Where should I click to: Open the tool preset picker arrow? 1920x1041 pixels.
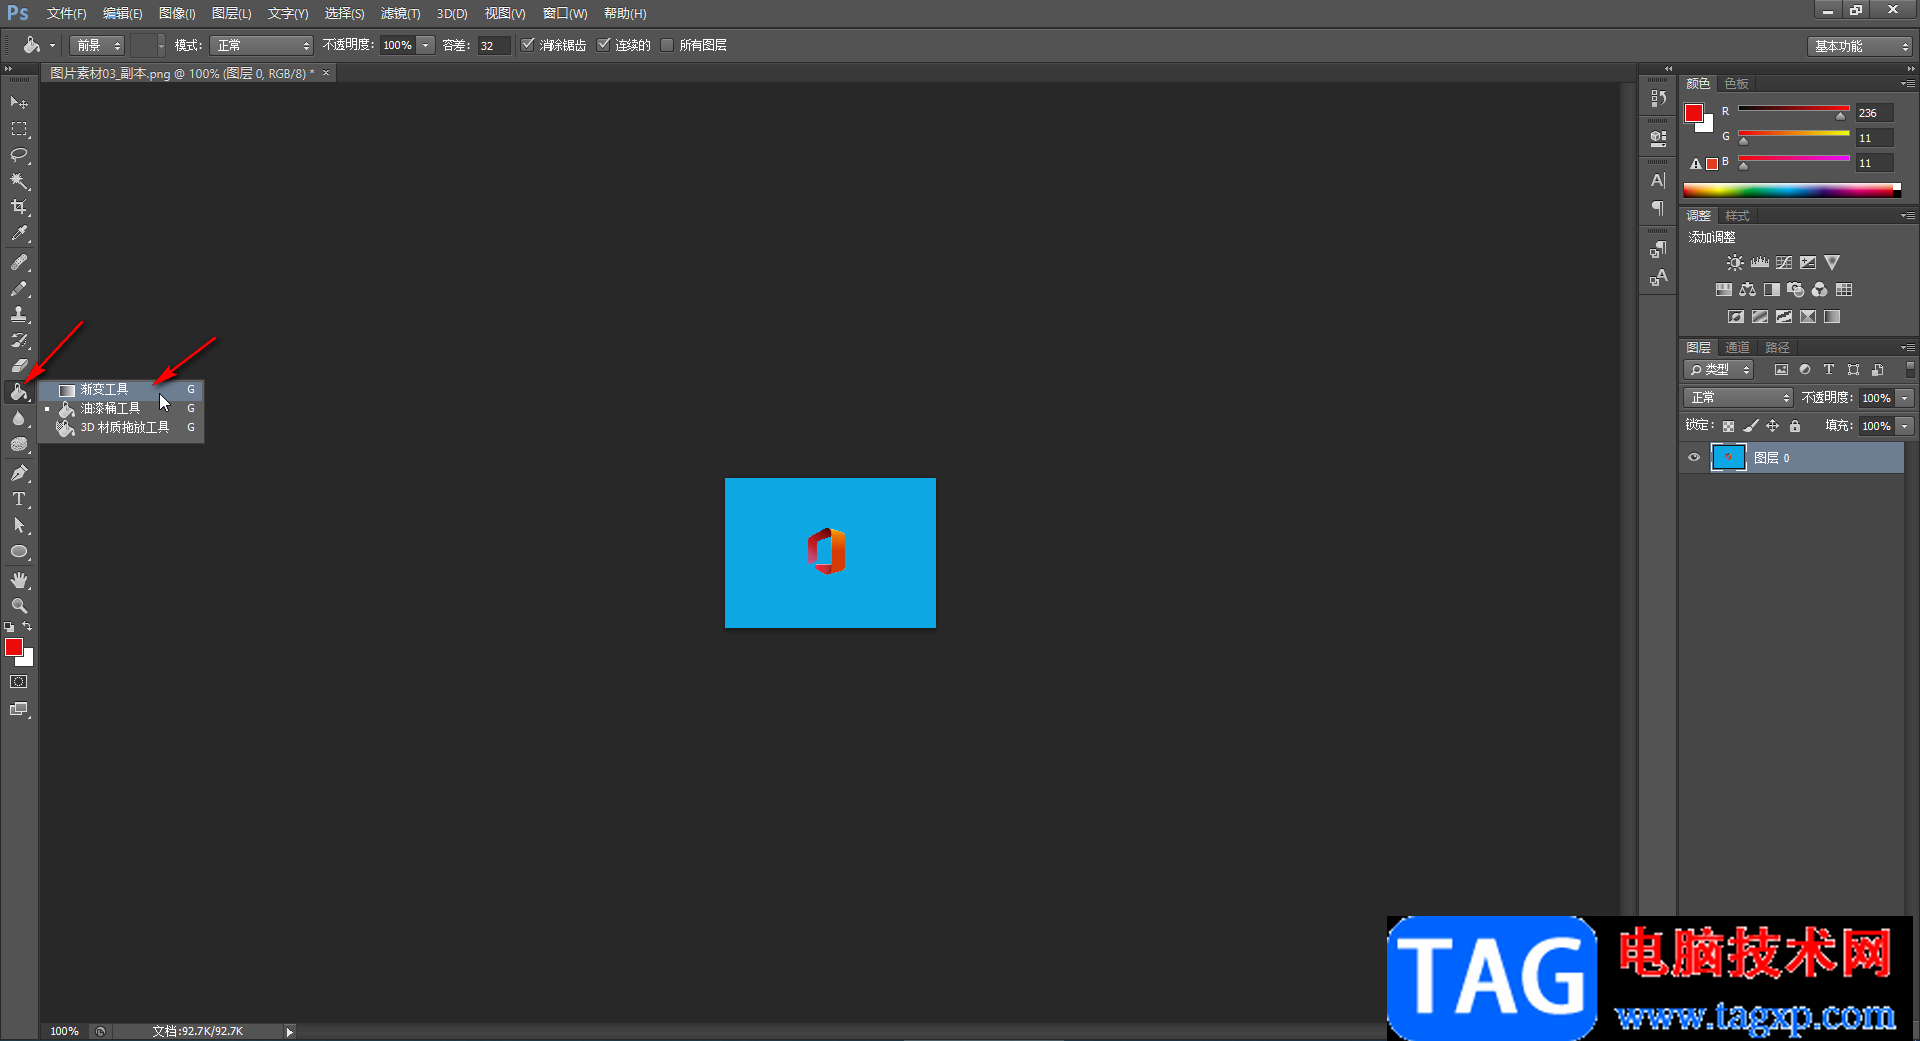tap(52, 45)
